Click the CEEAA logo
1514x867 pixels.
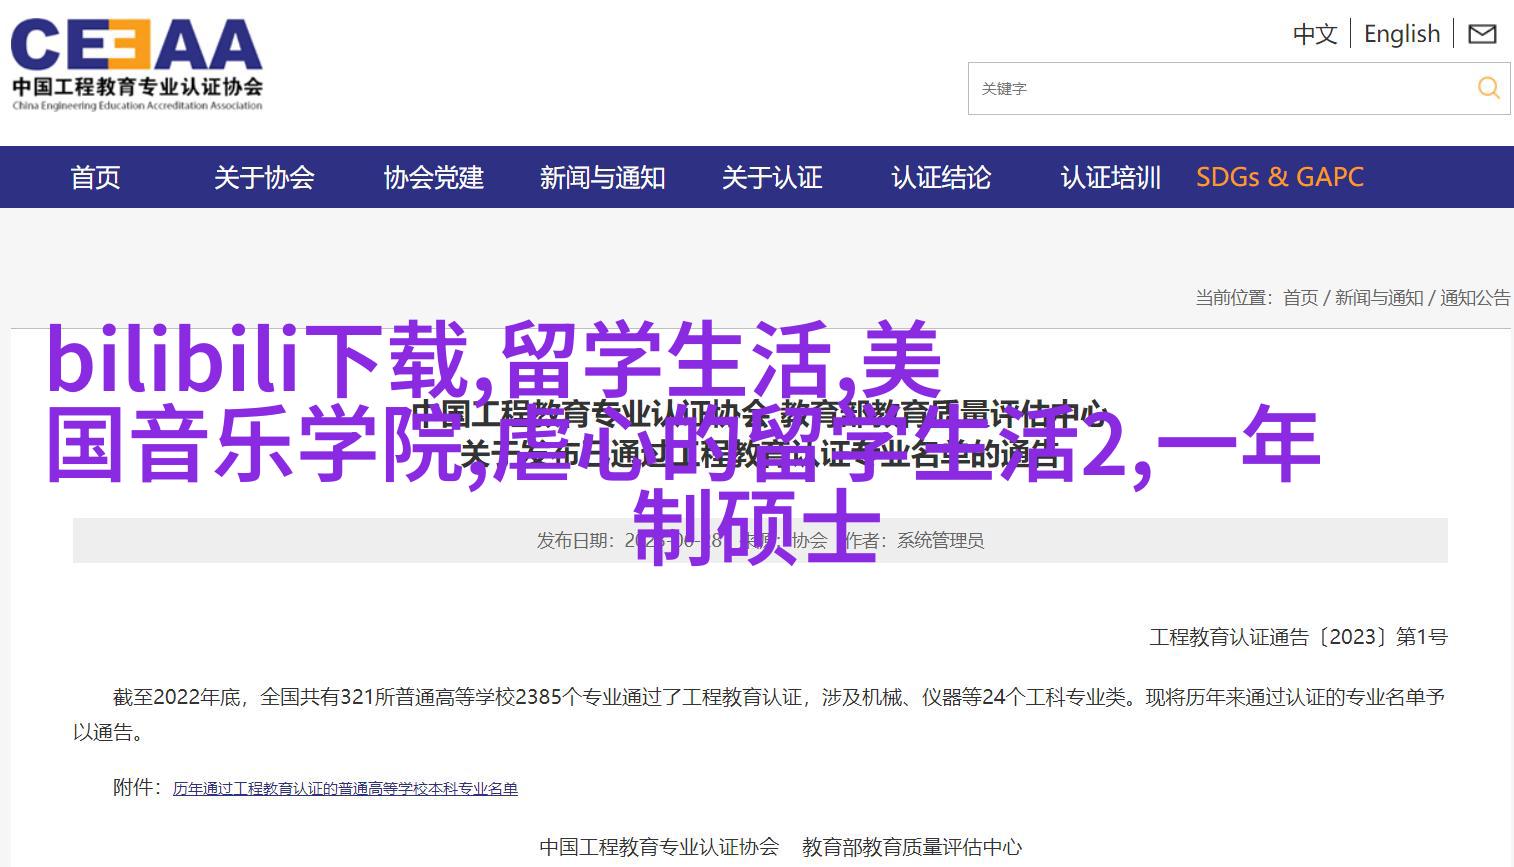click(137, 64)
